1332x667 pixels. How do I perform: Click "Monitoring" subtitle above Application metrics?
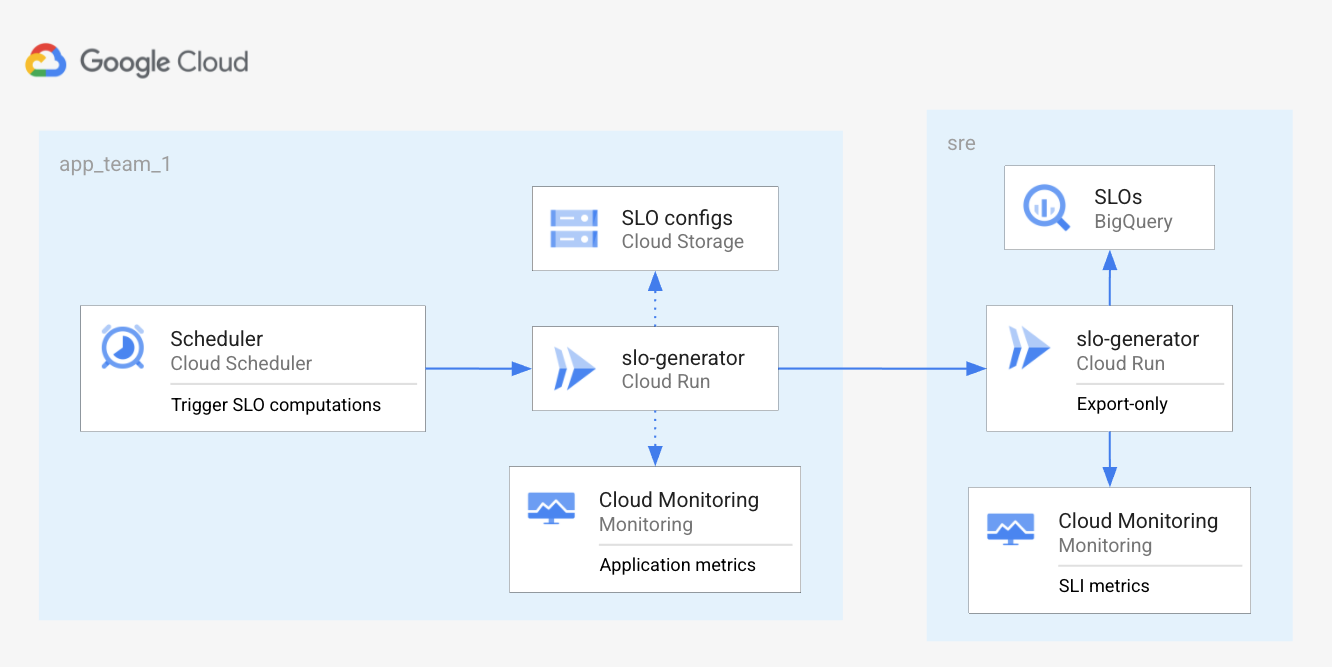(x=646, y=524)
